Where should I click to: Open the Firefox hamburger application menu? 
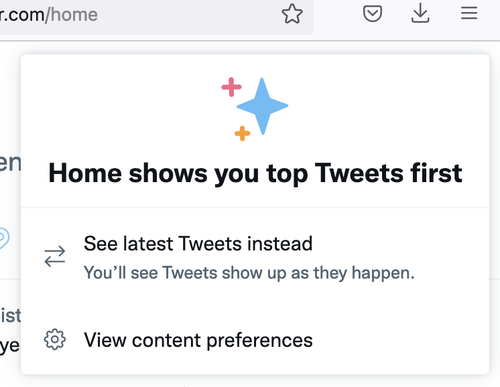click(469, 14)
